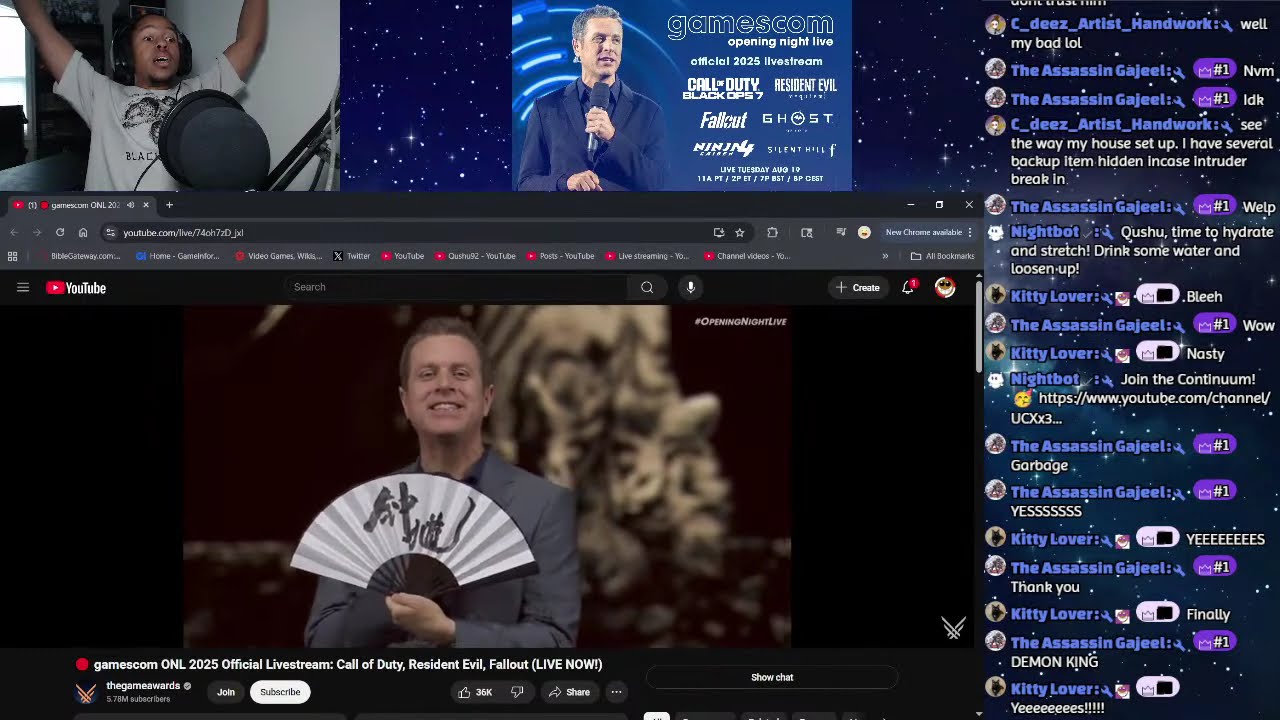Open thegameawards channel avatar
This screenshot has width=1280, height=720.
coord(87,692)
